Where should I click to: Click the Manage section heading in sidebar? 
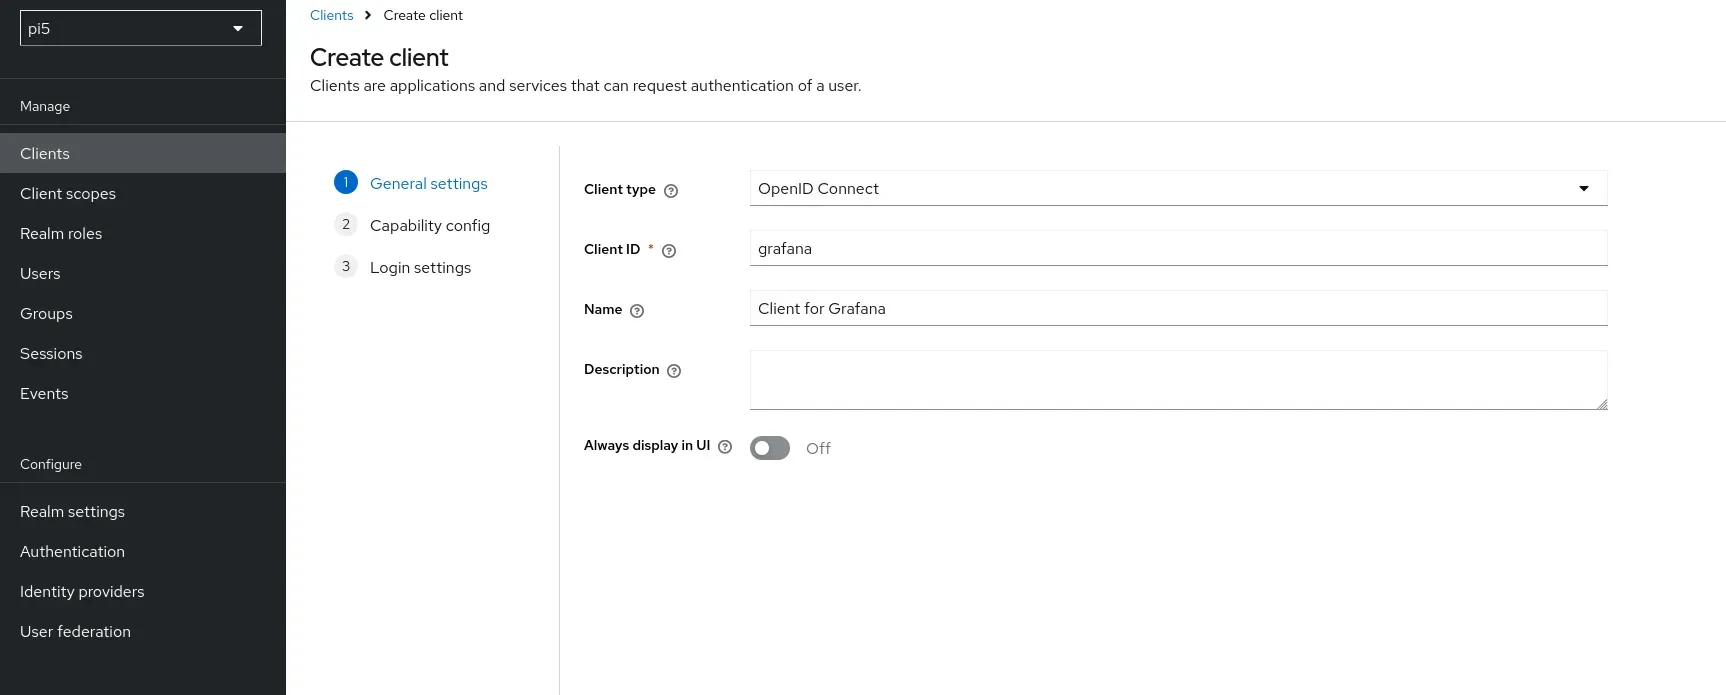click(x=45, y=106)
